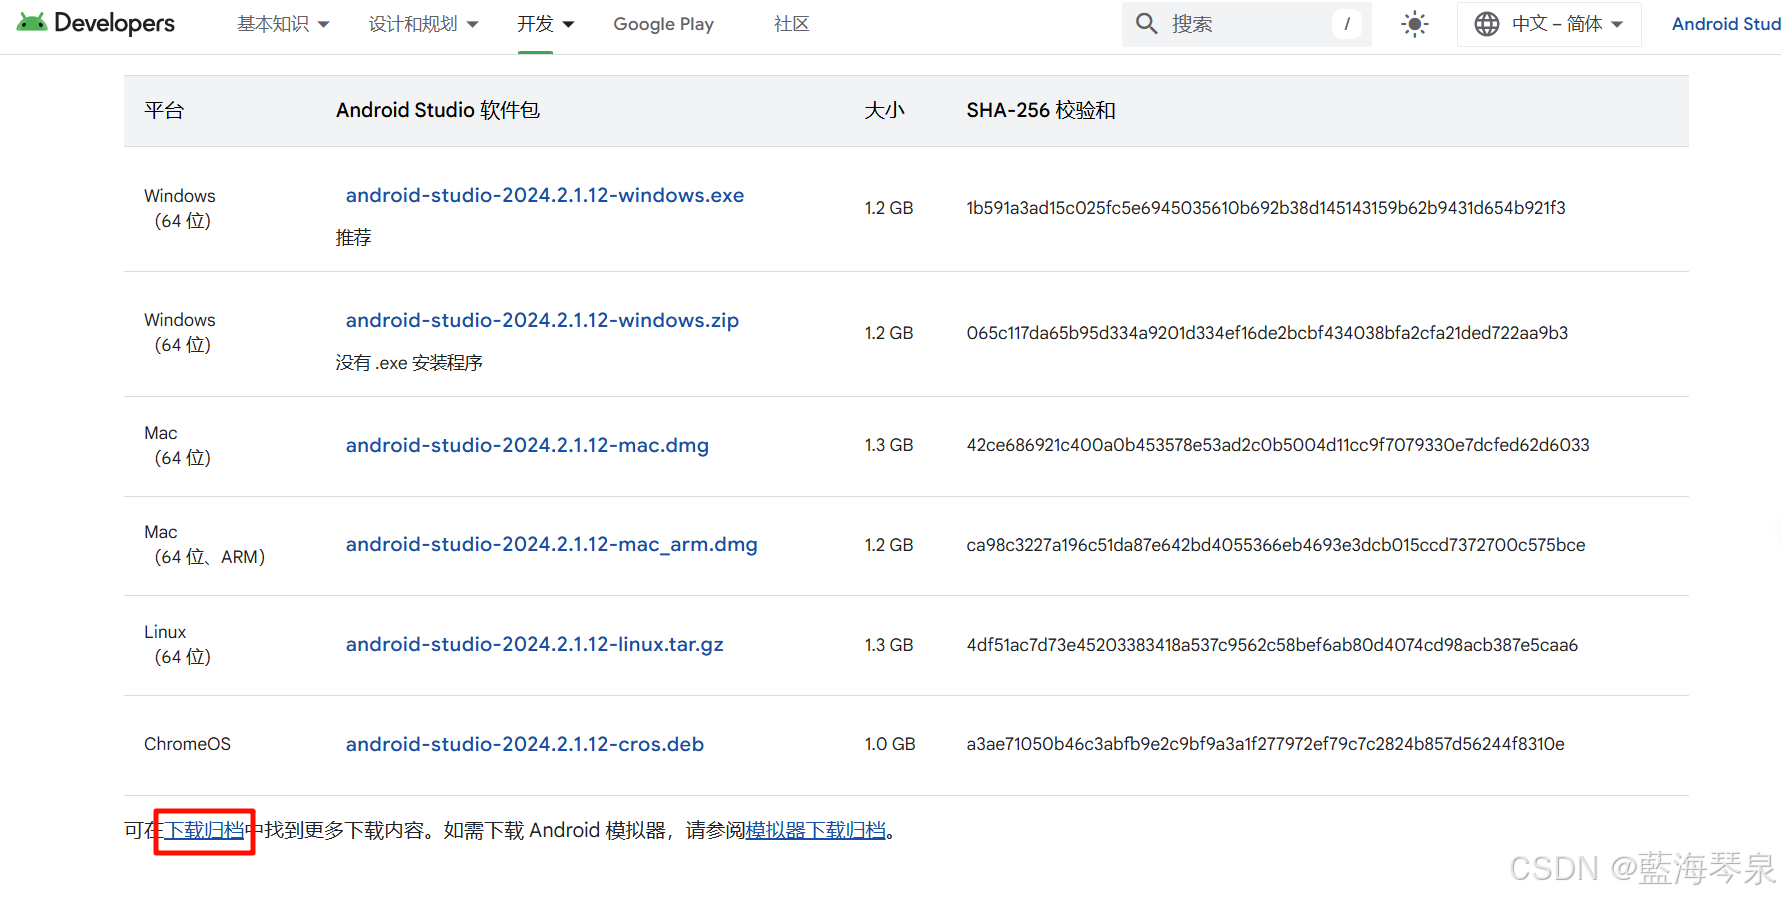This screenshot has width=1781, height=898.
Task: Click the slash shortcut key hint
Action: 1347,24
